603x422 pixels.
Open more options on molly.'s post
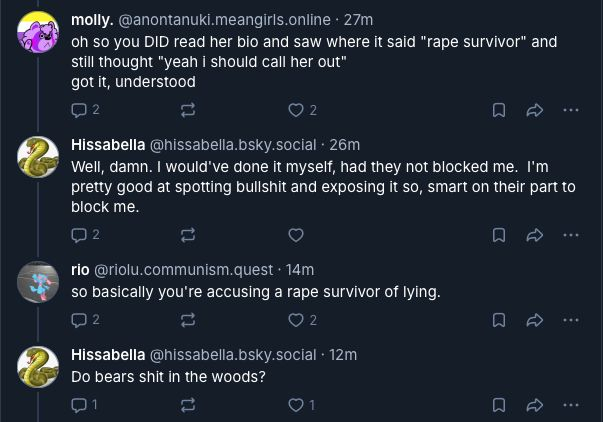click(x=570, y=110)
